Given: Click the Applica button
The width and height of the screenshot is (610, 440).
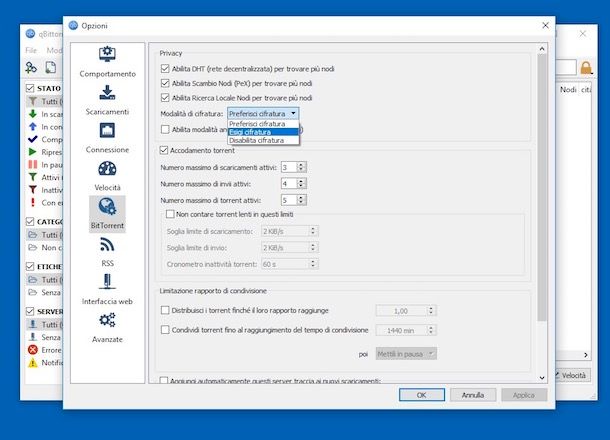Looking at the screenshot, I should (524, 395).
